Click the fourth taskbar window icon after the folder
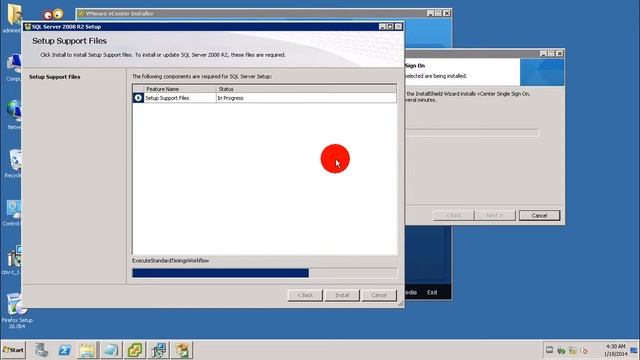 [111, 350]
